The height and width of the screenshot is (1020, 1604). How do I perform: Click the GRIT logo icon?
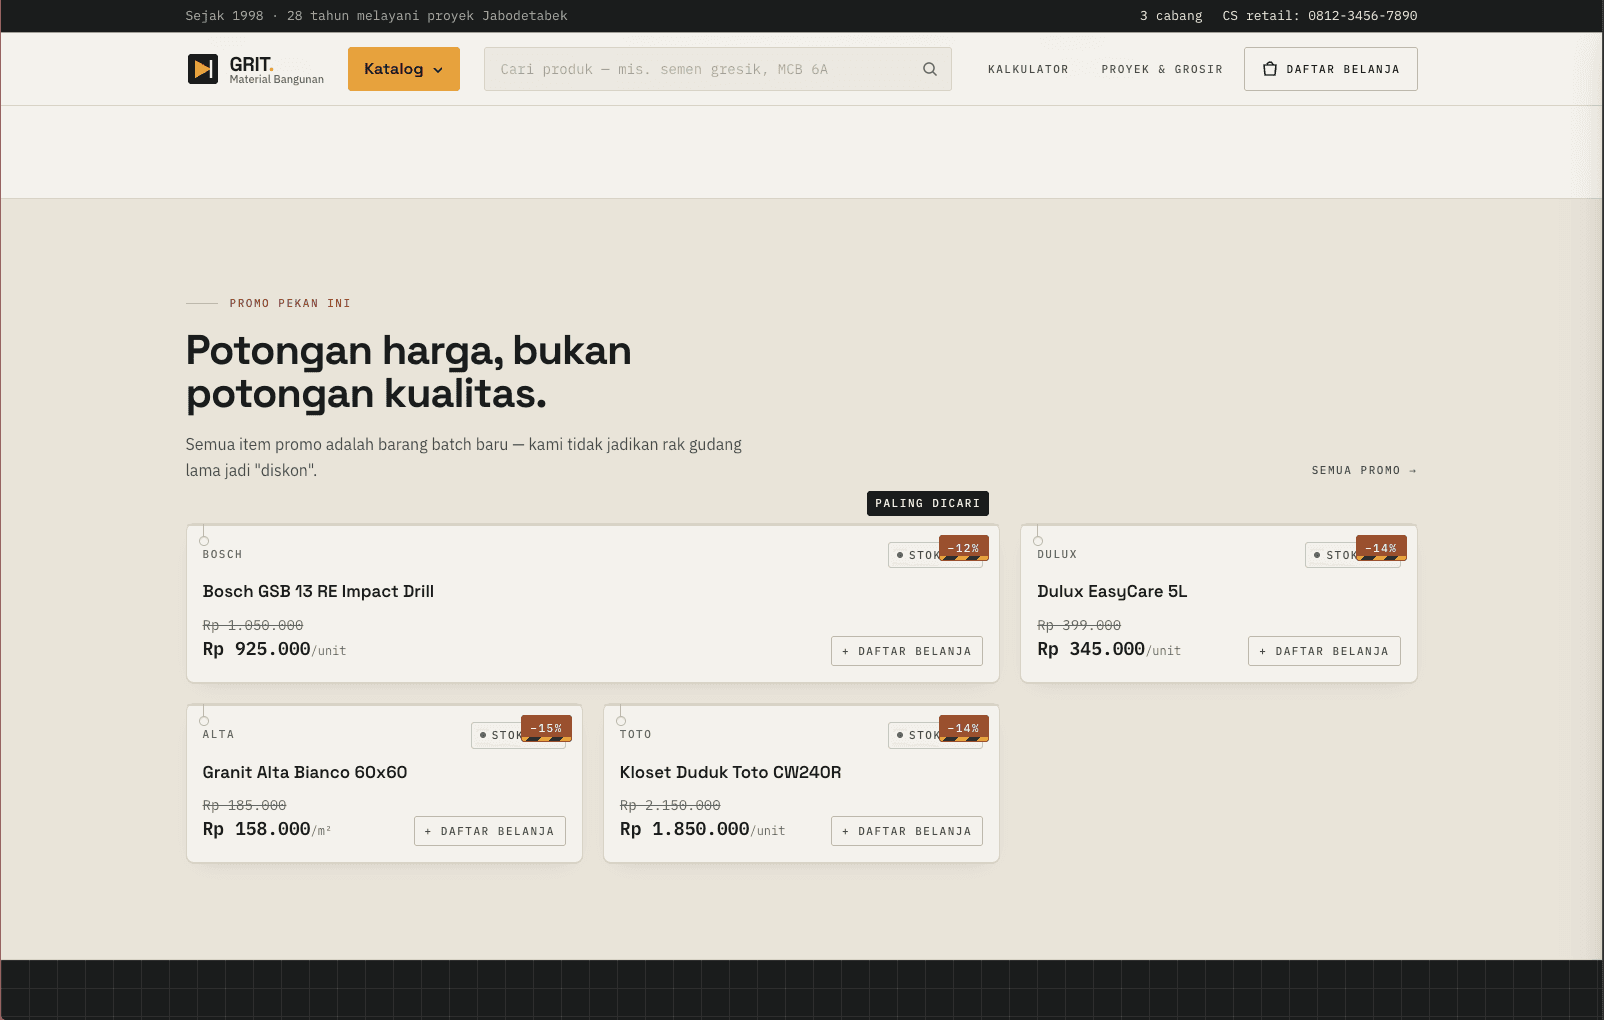[x=203, y=69]
